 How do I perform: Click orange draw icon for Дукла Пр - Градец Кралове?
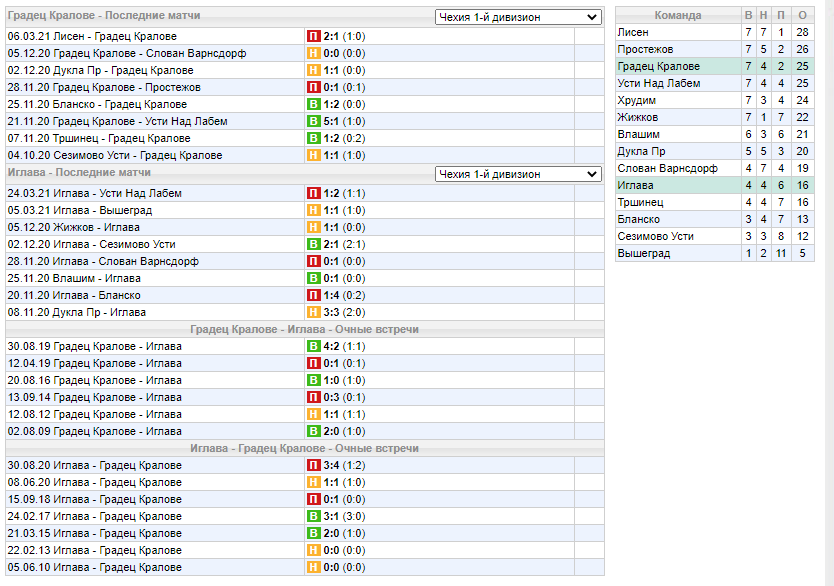(313, 70)
